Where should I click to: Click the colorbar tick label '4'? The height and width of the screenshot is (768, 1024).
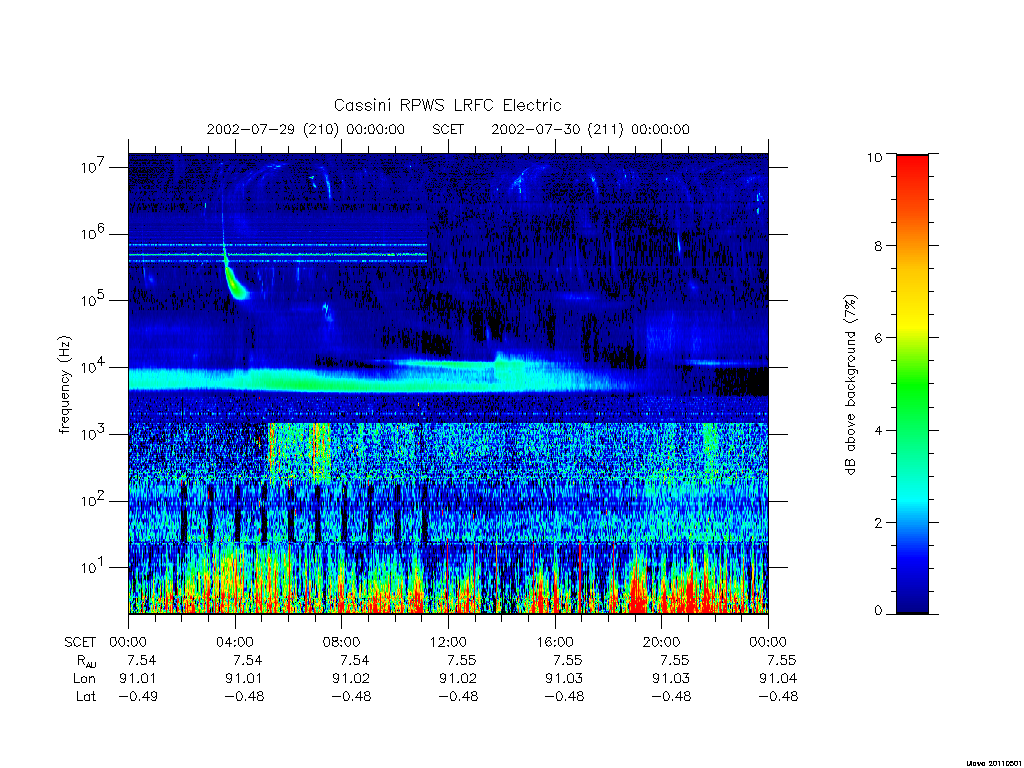[x=878, y=430]
